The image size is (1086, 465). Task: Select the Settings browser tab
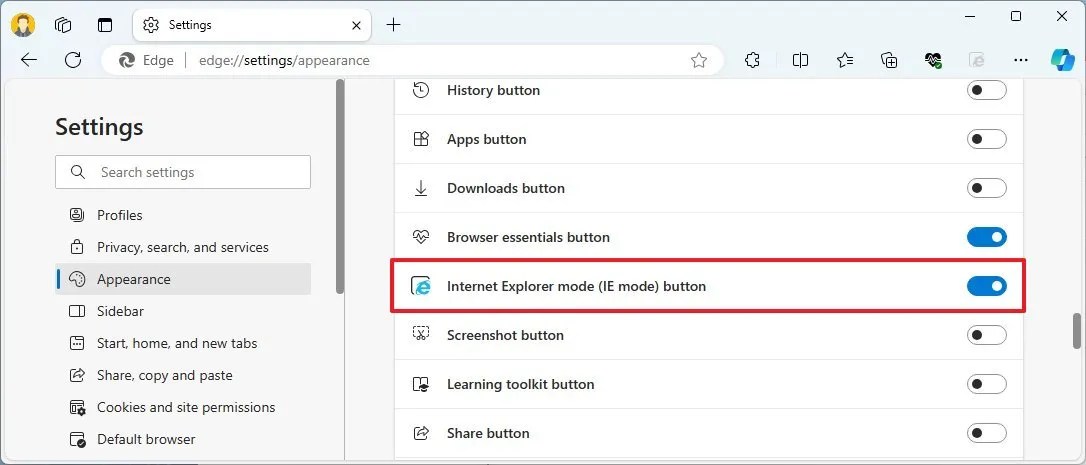[x=252, y=26]
